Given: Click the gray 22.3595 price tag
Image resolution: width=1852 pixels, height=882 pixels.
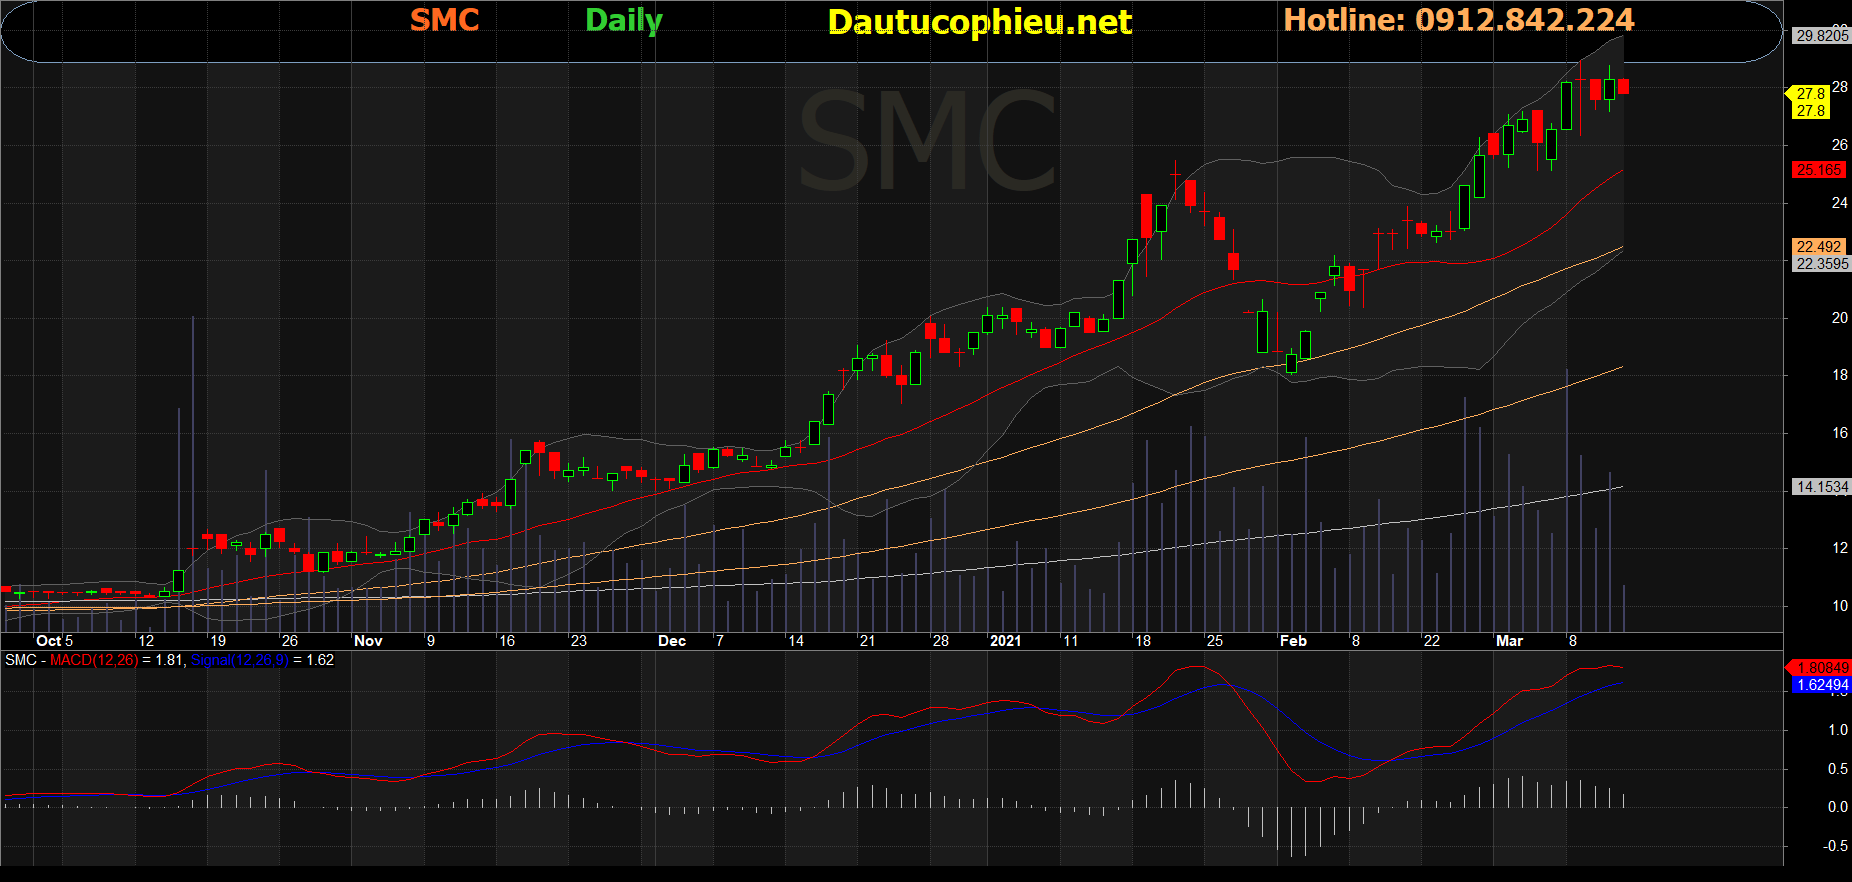Looking at the screenshot, I should pos(1821,263).
